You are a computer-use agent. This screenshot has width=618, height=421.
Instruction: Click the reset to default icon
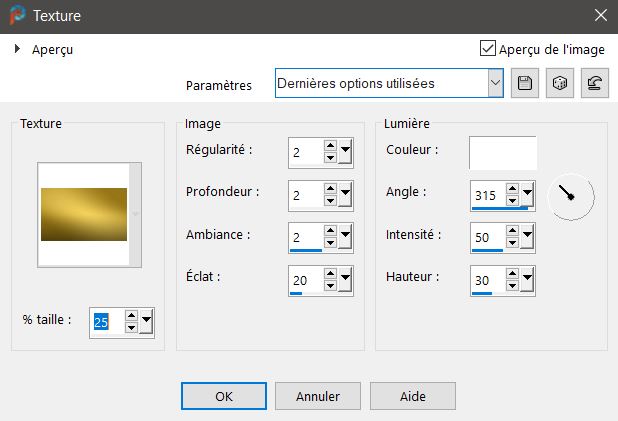[596, 84]
